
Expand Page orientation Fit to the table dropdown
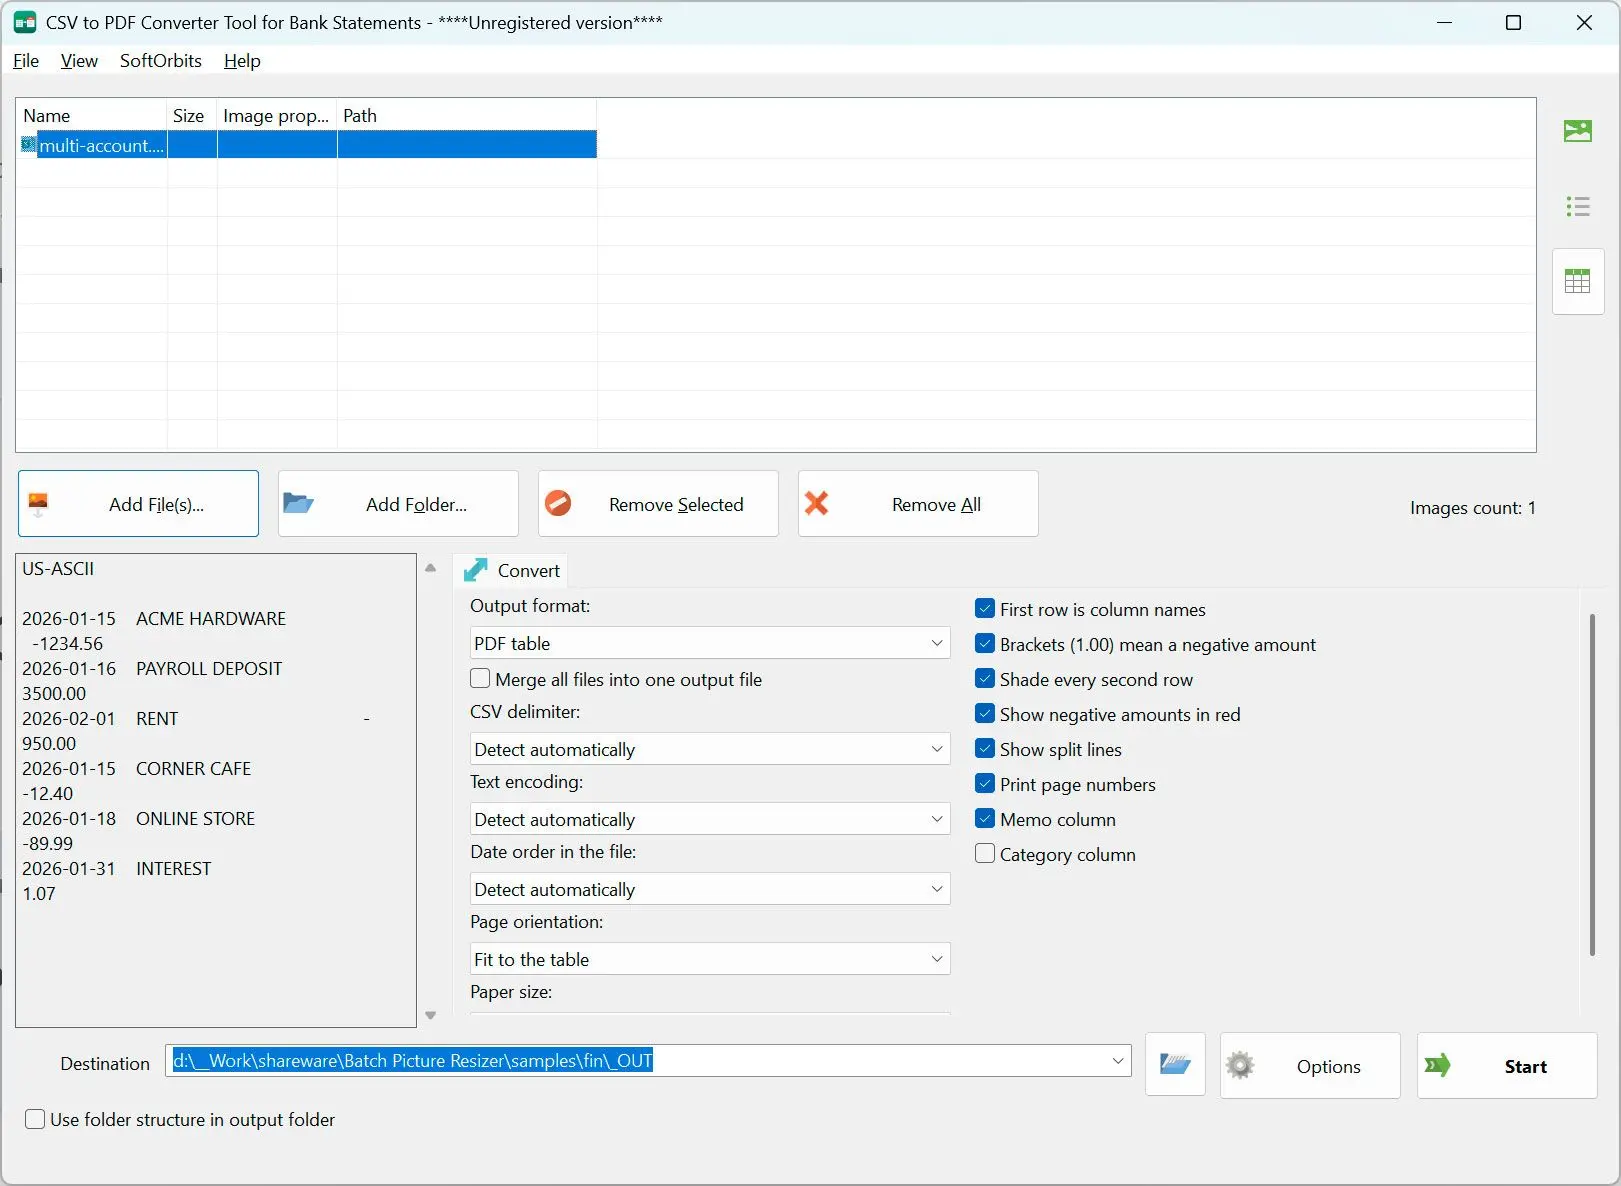710,959
